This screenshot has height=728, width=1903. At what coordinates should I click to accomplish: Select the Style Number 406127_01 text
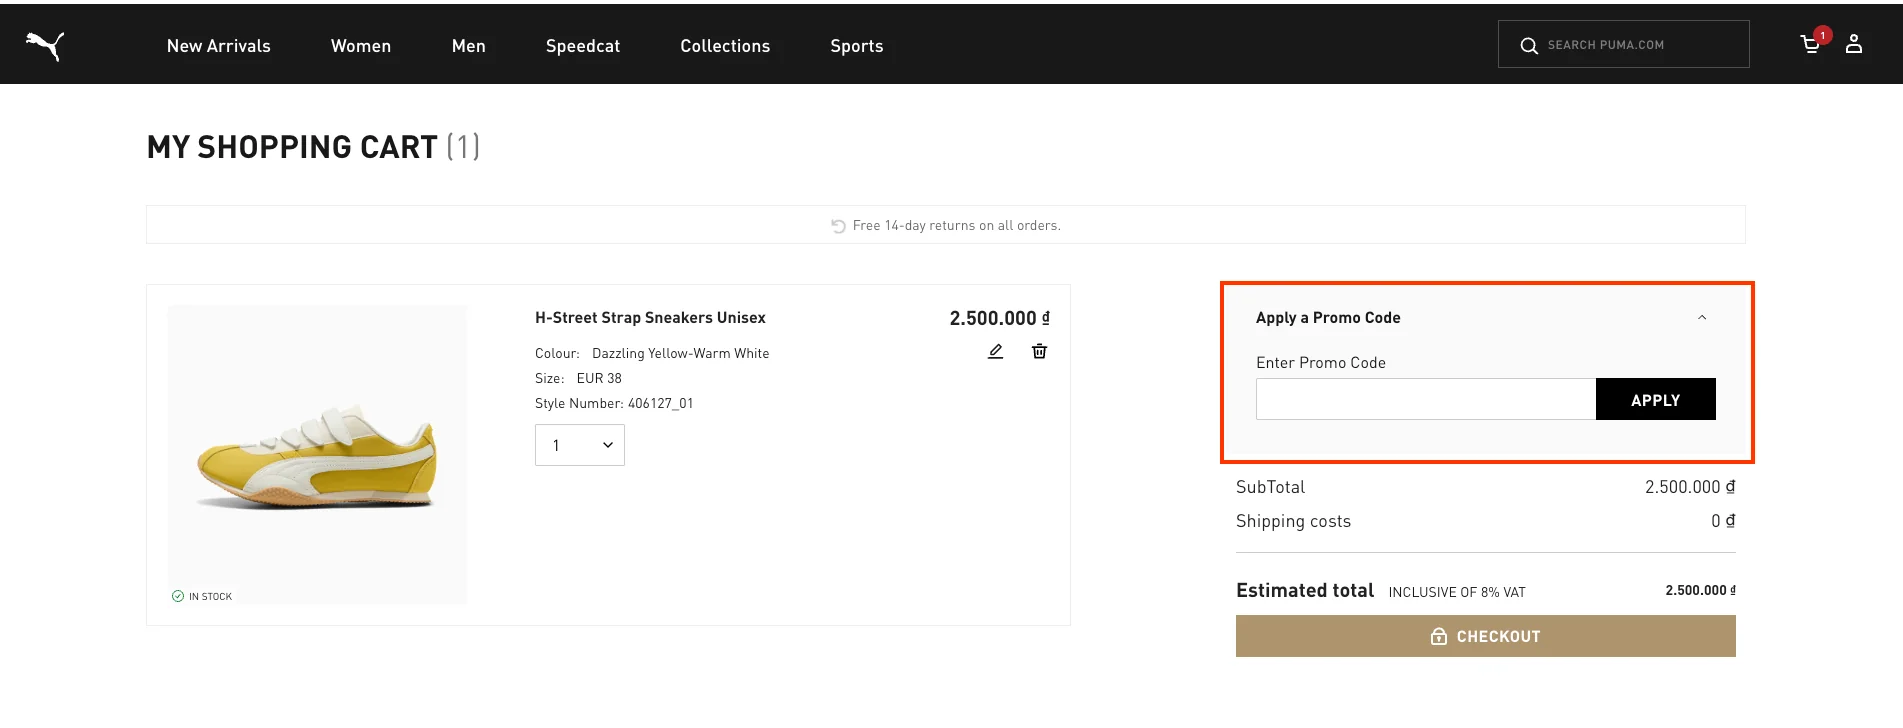(614, 403)
